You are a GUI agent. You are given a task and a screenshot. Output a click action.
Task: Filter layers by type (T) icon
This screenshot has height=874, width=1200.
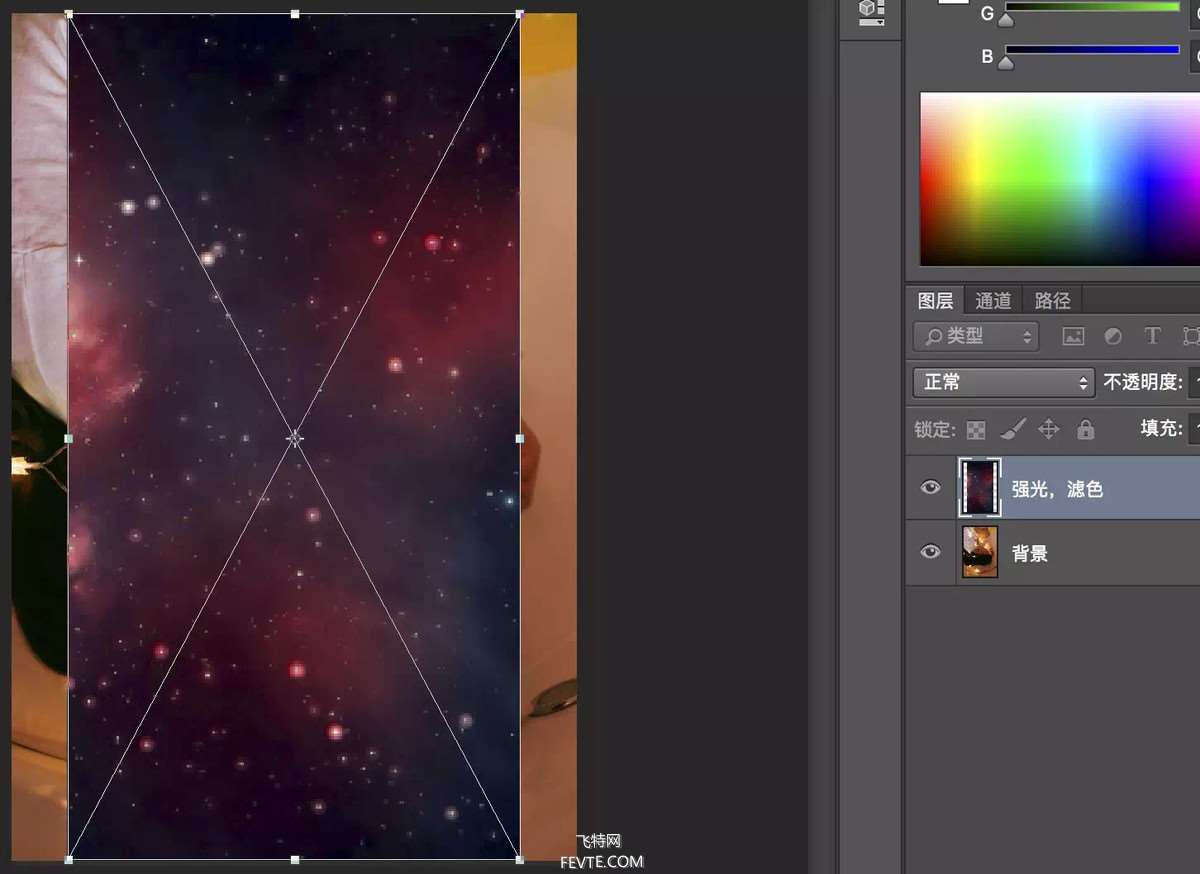[1152, 337]
